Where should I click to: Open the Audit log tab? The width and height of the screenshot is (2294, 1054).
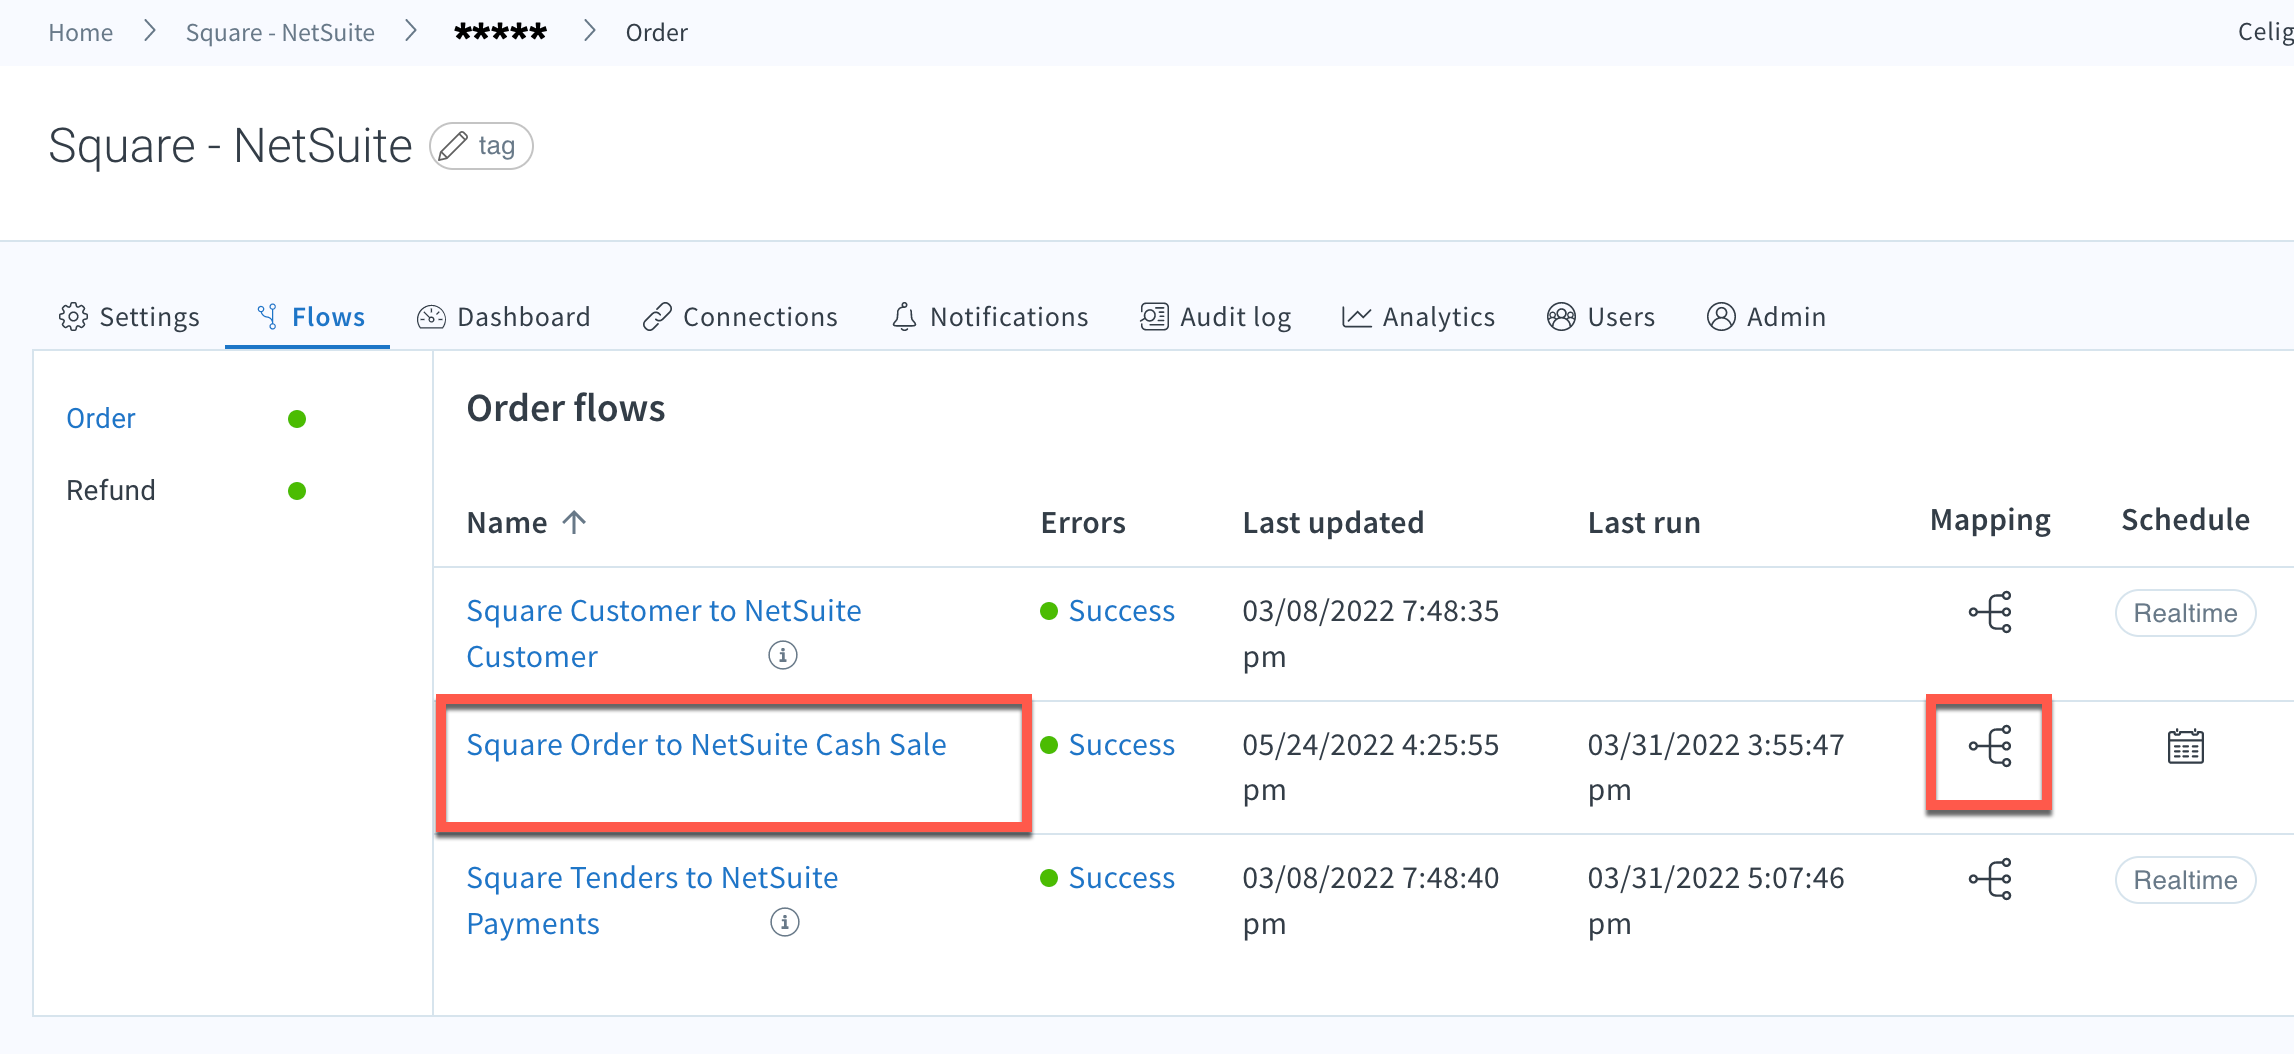point(1216,317)
